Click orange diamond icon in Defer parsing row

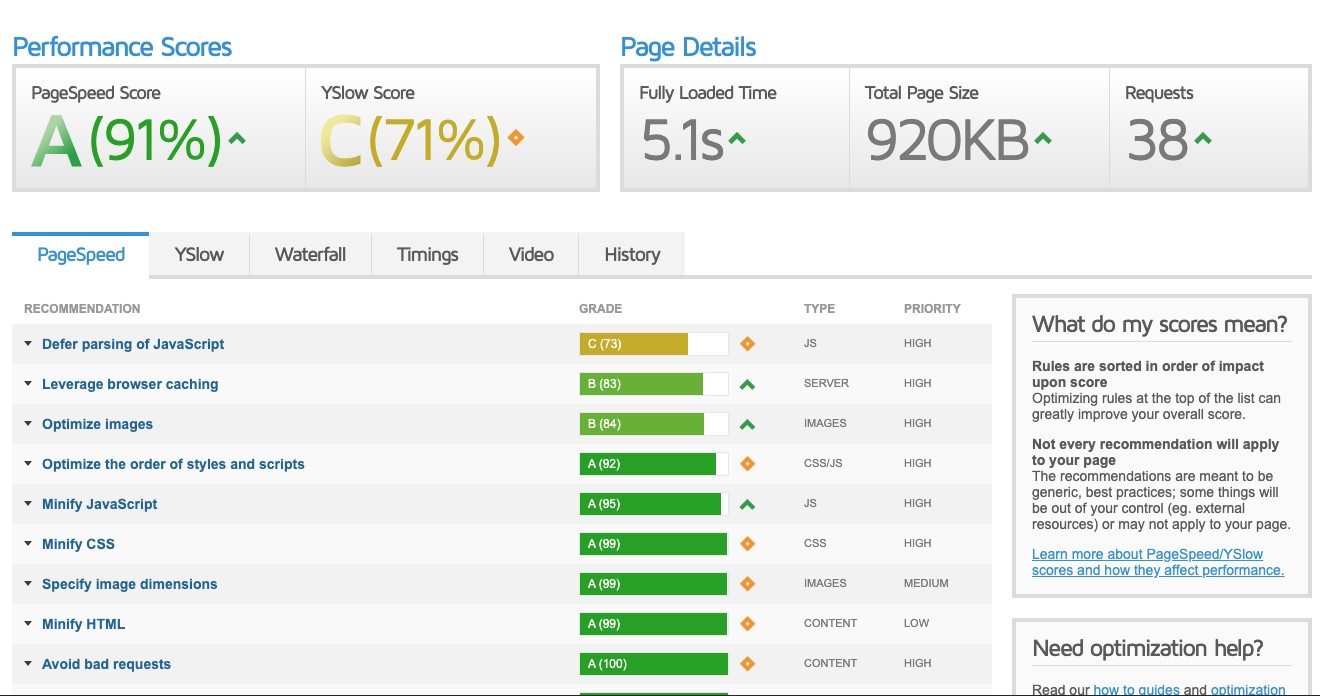[x=747, y=344]
